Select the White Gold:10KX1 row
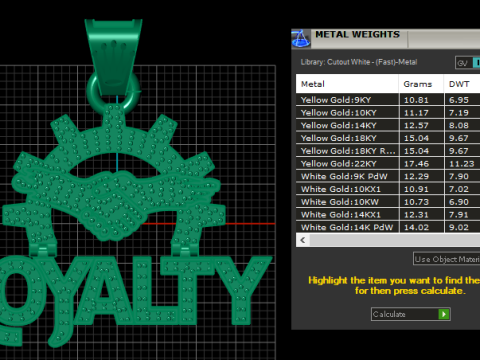 tap(388, 189)
